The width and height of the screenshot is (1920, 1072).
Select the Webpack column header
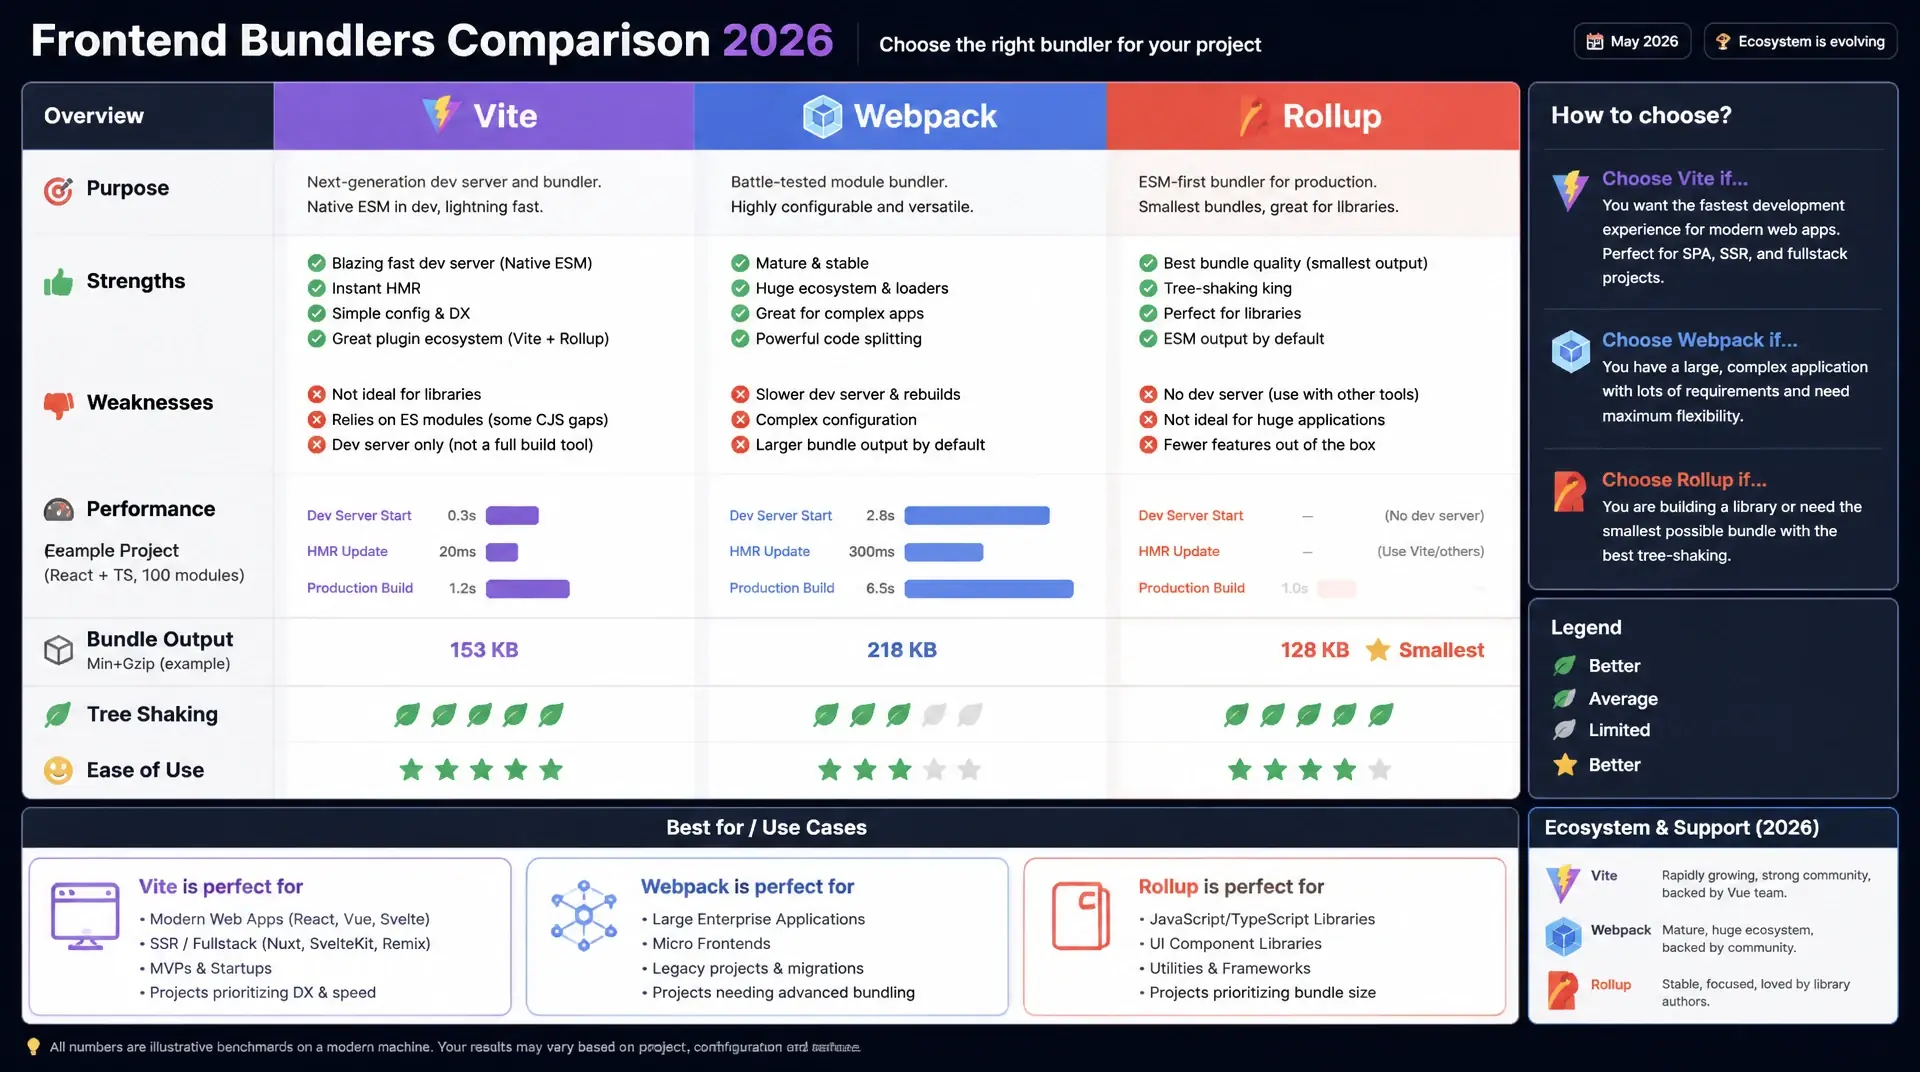point(900,116)
